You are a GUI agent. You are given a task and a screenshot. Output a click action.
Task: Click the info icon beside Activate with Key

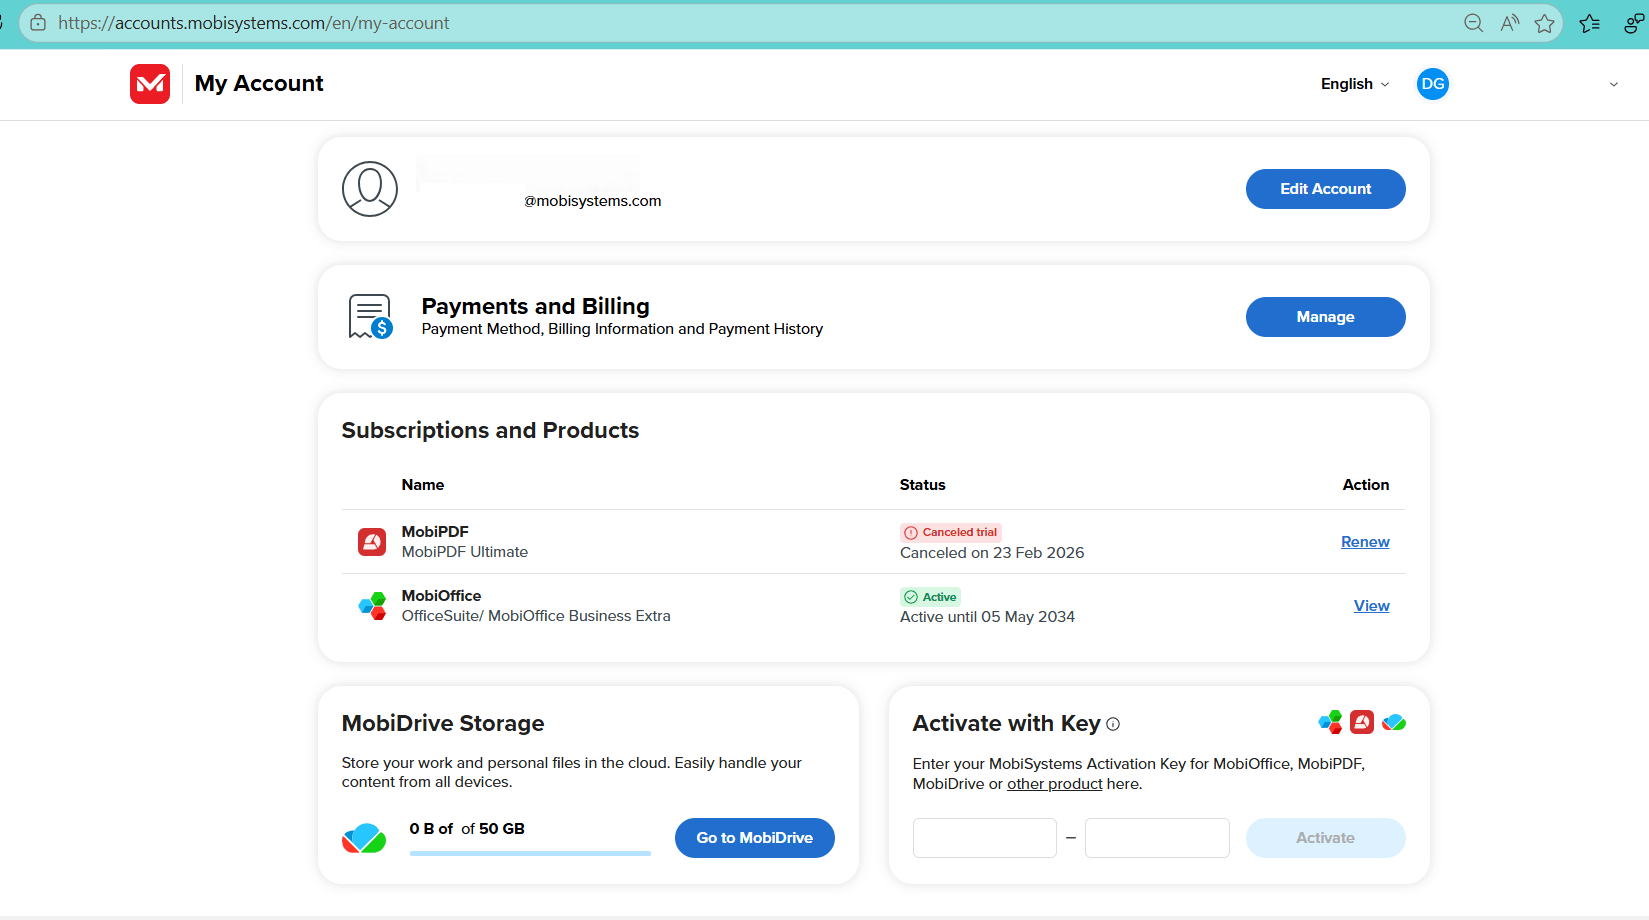click(x=1113, y=724)
